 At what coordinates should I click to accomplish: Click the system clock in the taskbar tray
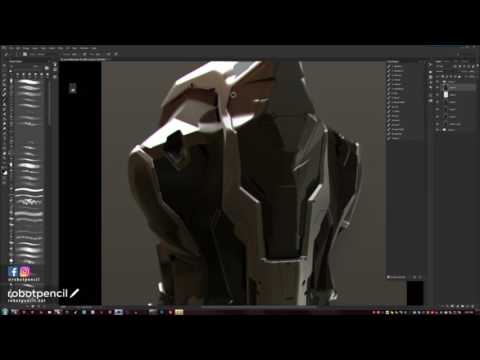pyautogui.click(x=469, y=312)
